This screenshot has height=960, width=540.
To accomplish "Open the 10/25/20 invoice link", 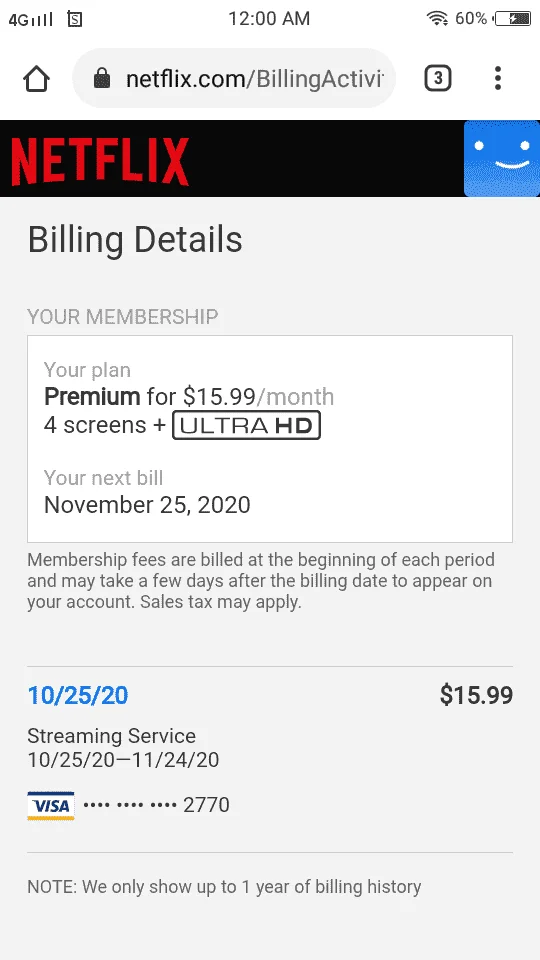I will pyautogui.click(x=78, y=695).
